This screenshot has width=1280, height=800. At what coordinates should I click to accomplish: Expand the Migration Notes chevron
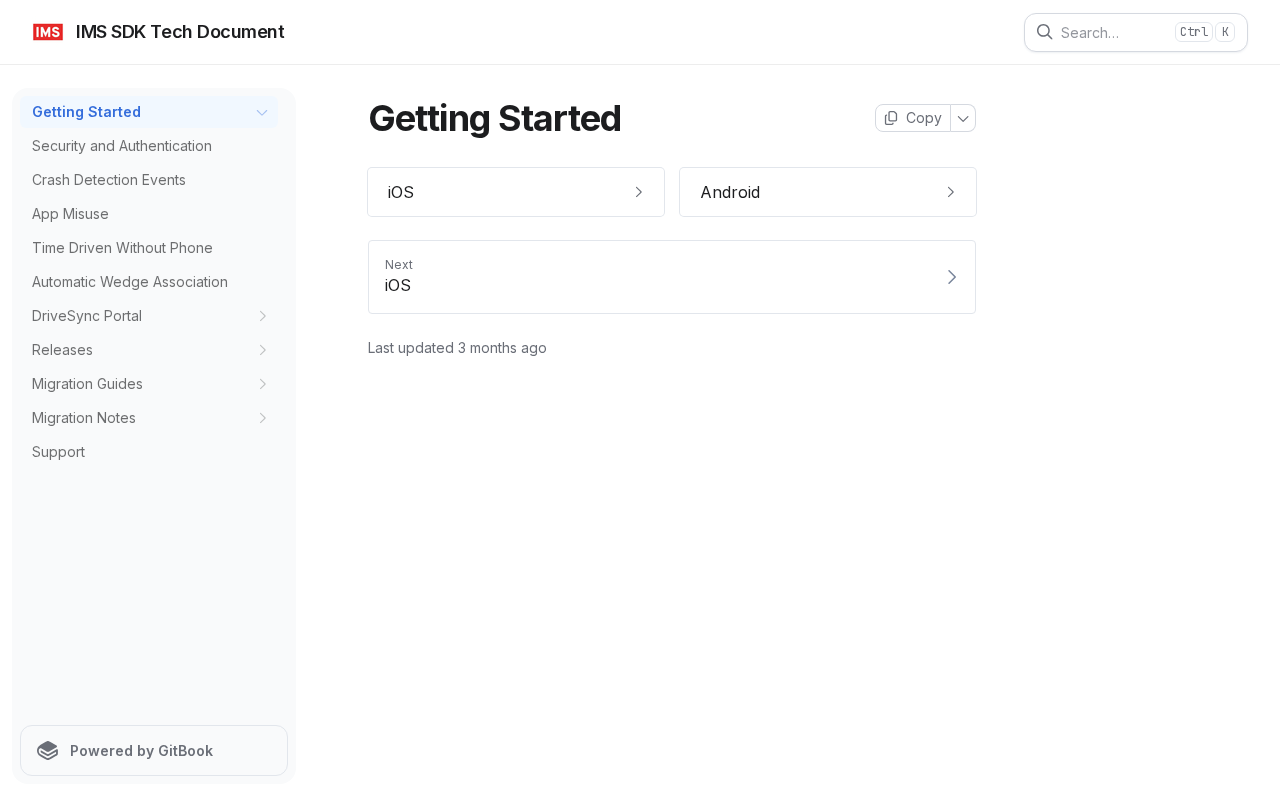tap(263, 418)
